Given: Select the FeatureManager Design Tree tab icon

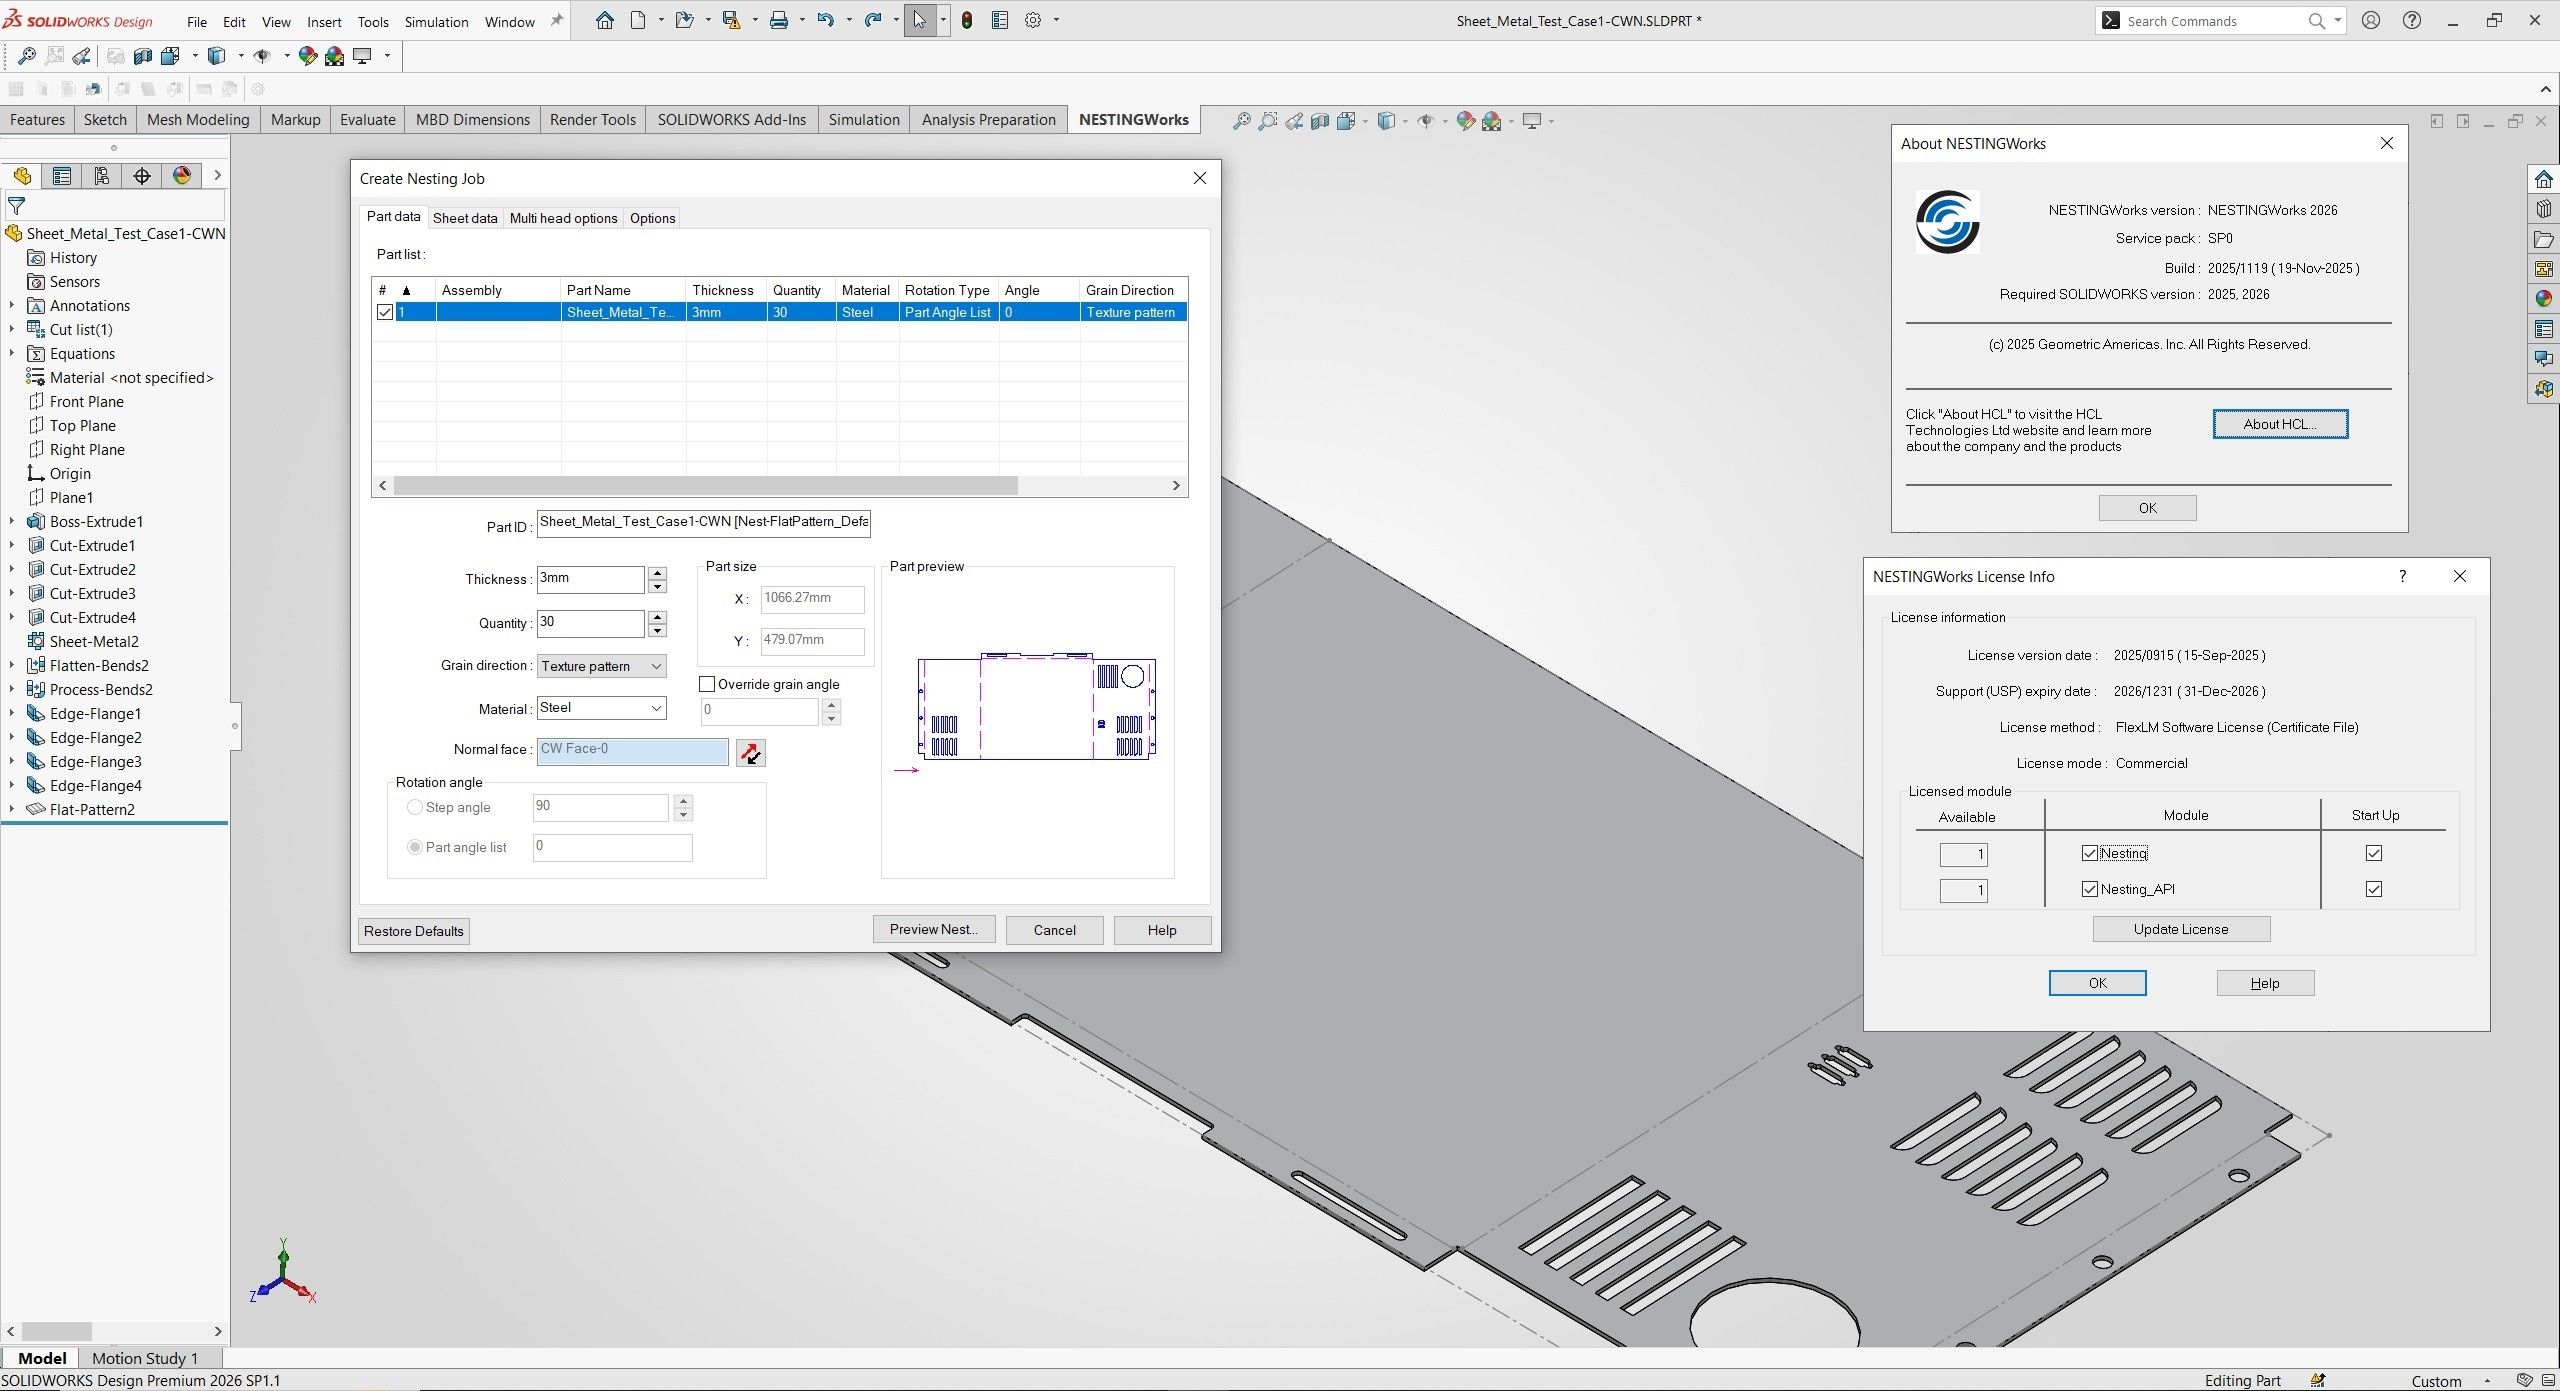Looking at the screenshot, I should 22,176.
